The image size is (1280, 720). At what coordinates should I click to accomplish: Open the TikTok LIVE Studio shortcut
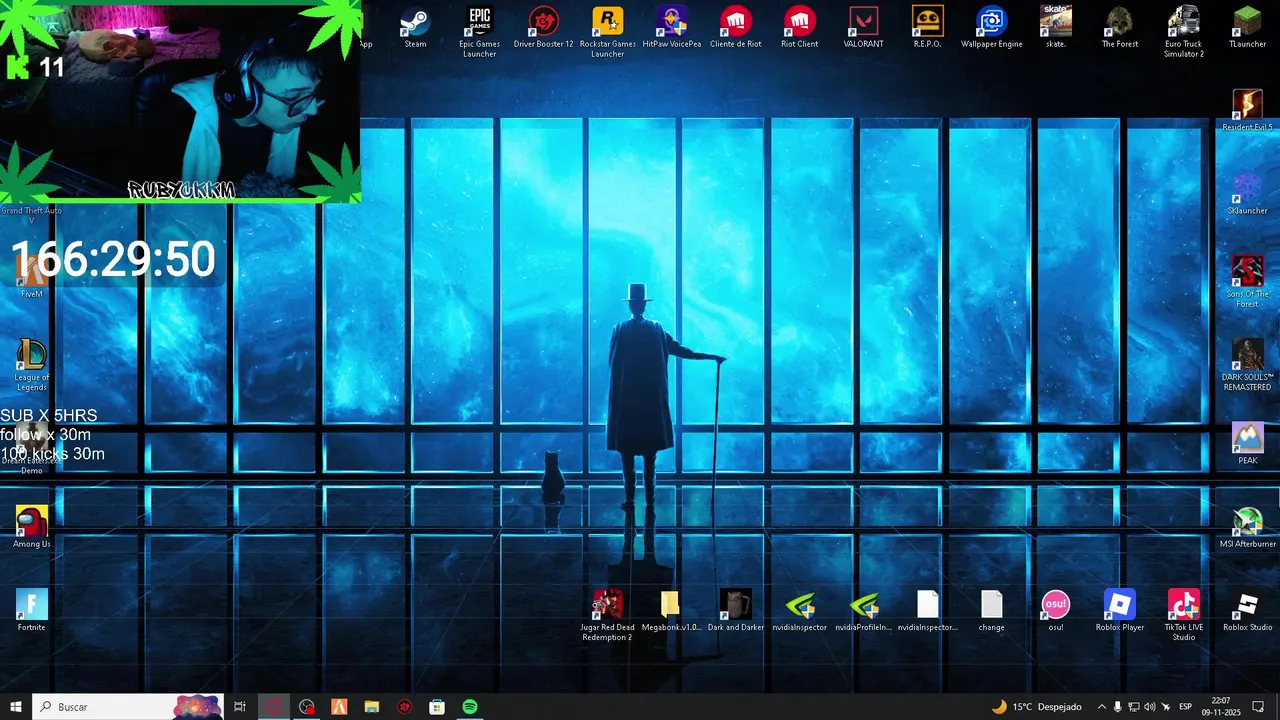pyautogui.click(x=1184, y=615)
